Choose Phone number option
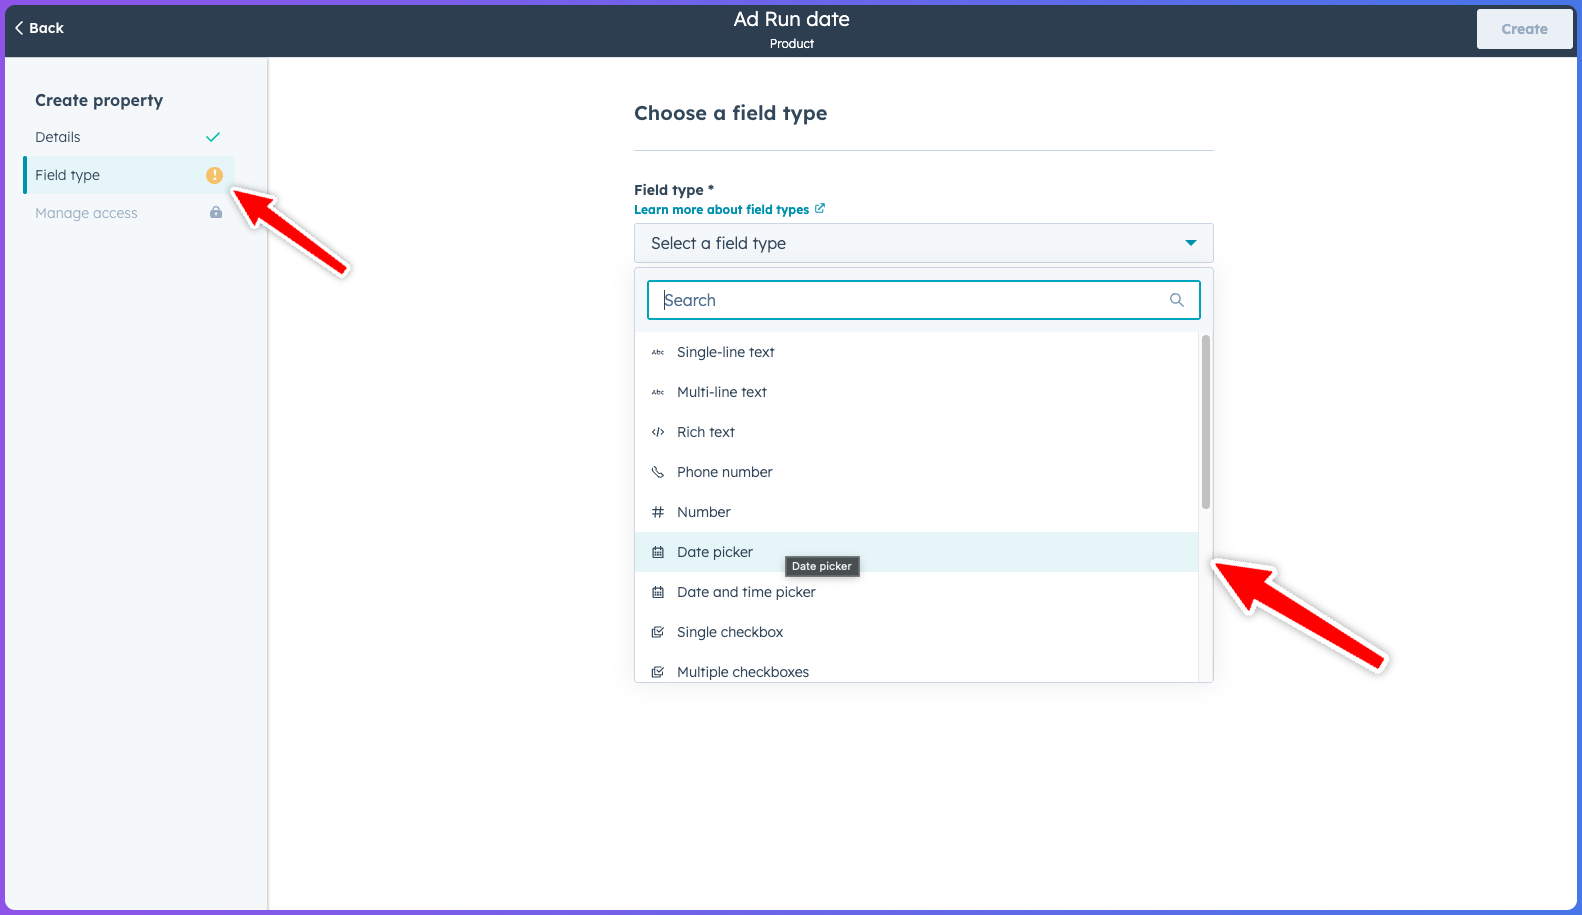This screenshot has height=915, width=1582. point(916,472)
